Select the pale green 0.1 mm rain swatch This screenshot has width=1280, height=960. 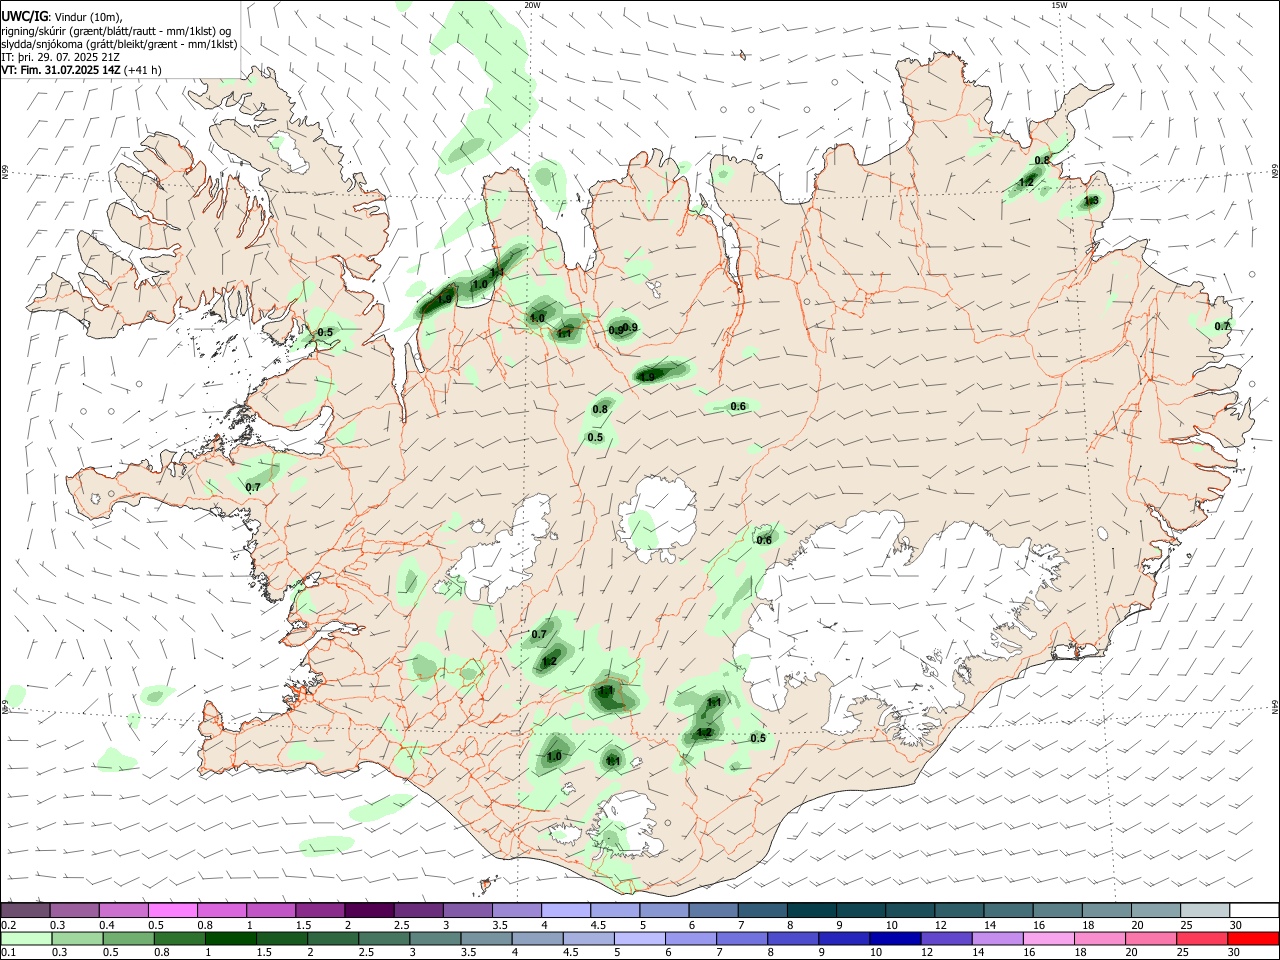26,939
